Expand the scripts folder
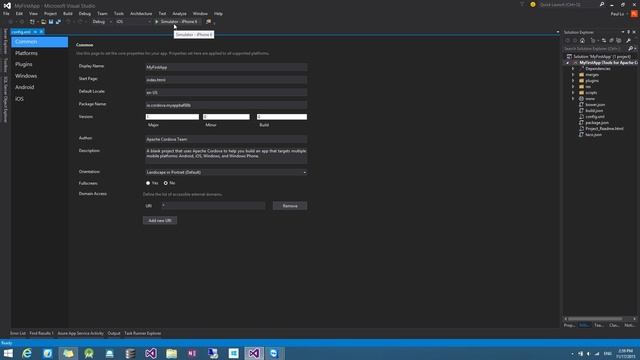This screenshot has width=640, height=360. [573, 93]
